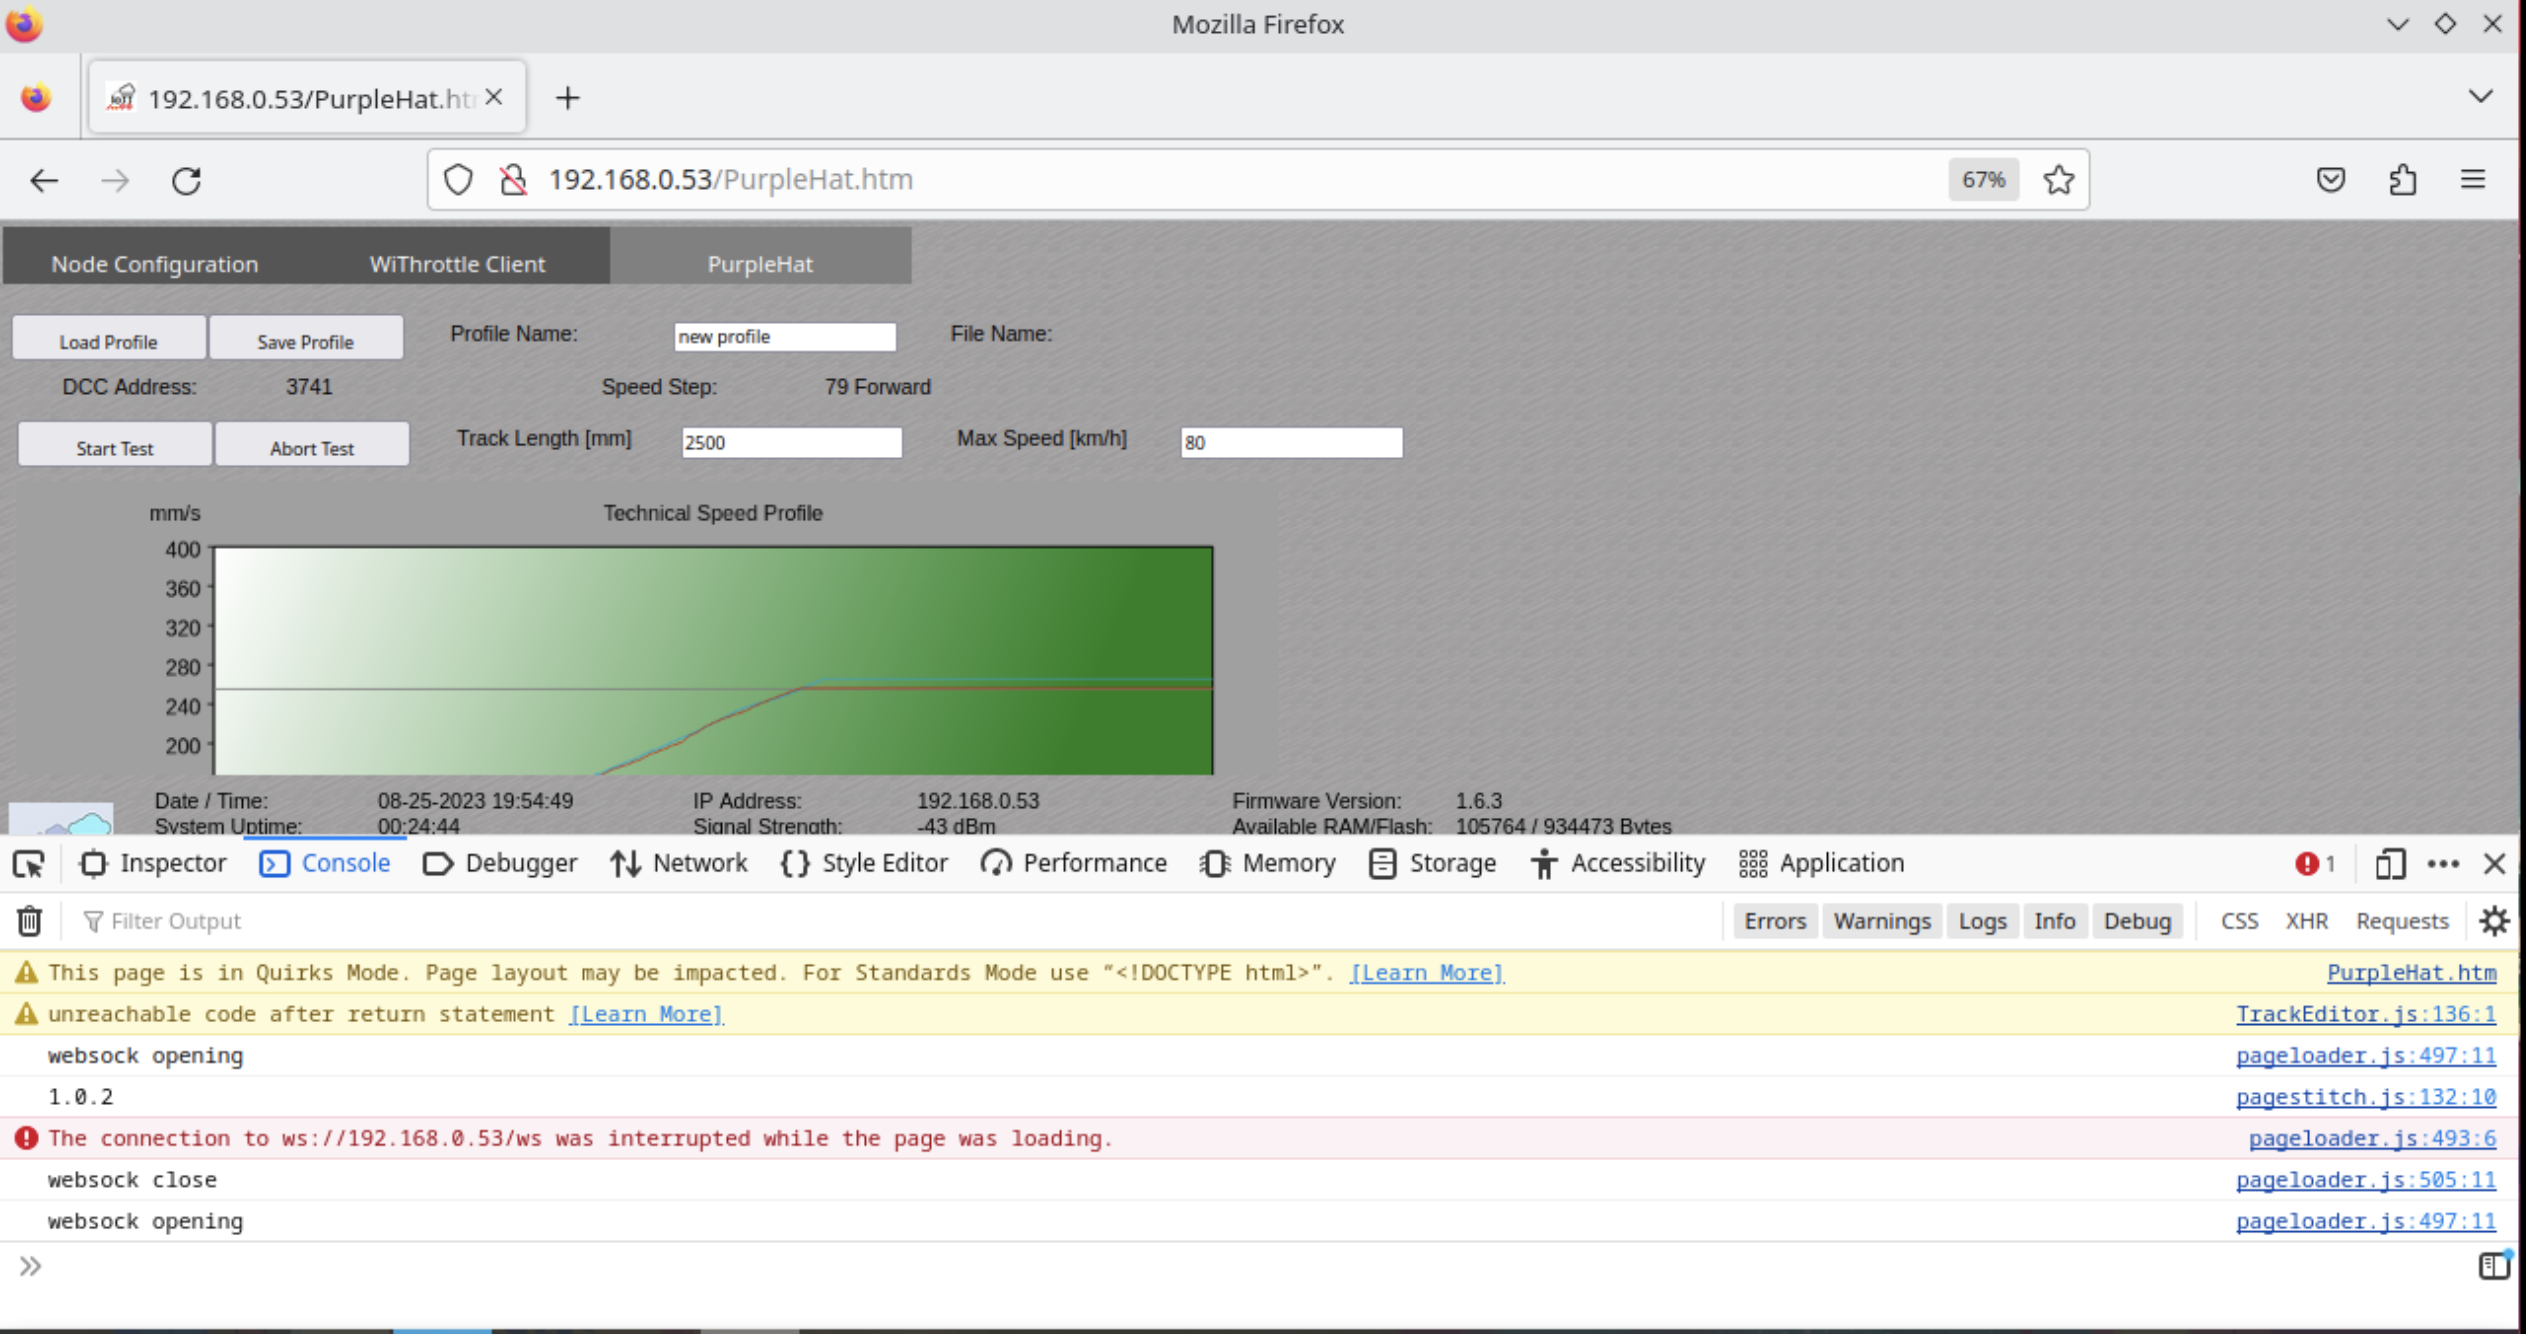
Task: Toggle the Debug filter
Action: tap(2137, 921)
